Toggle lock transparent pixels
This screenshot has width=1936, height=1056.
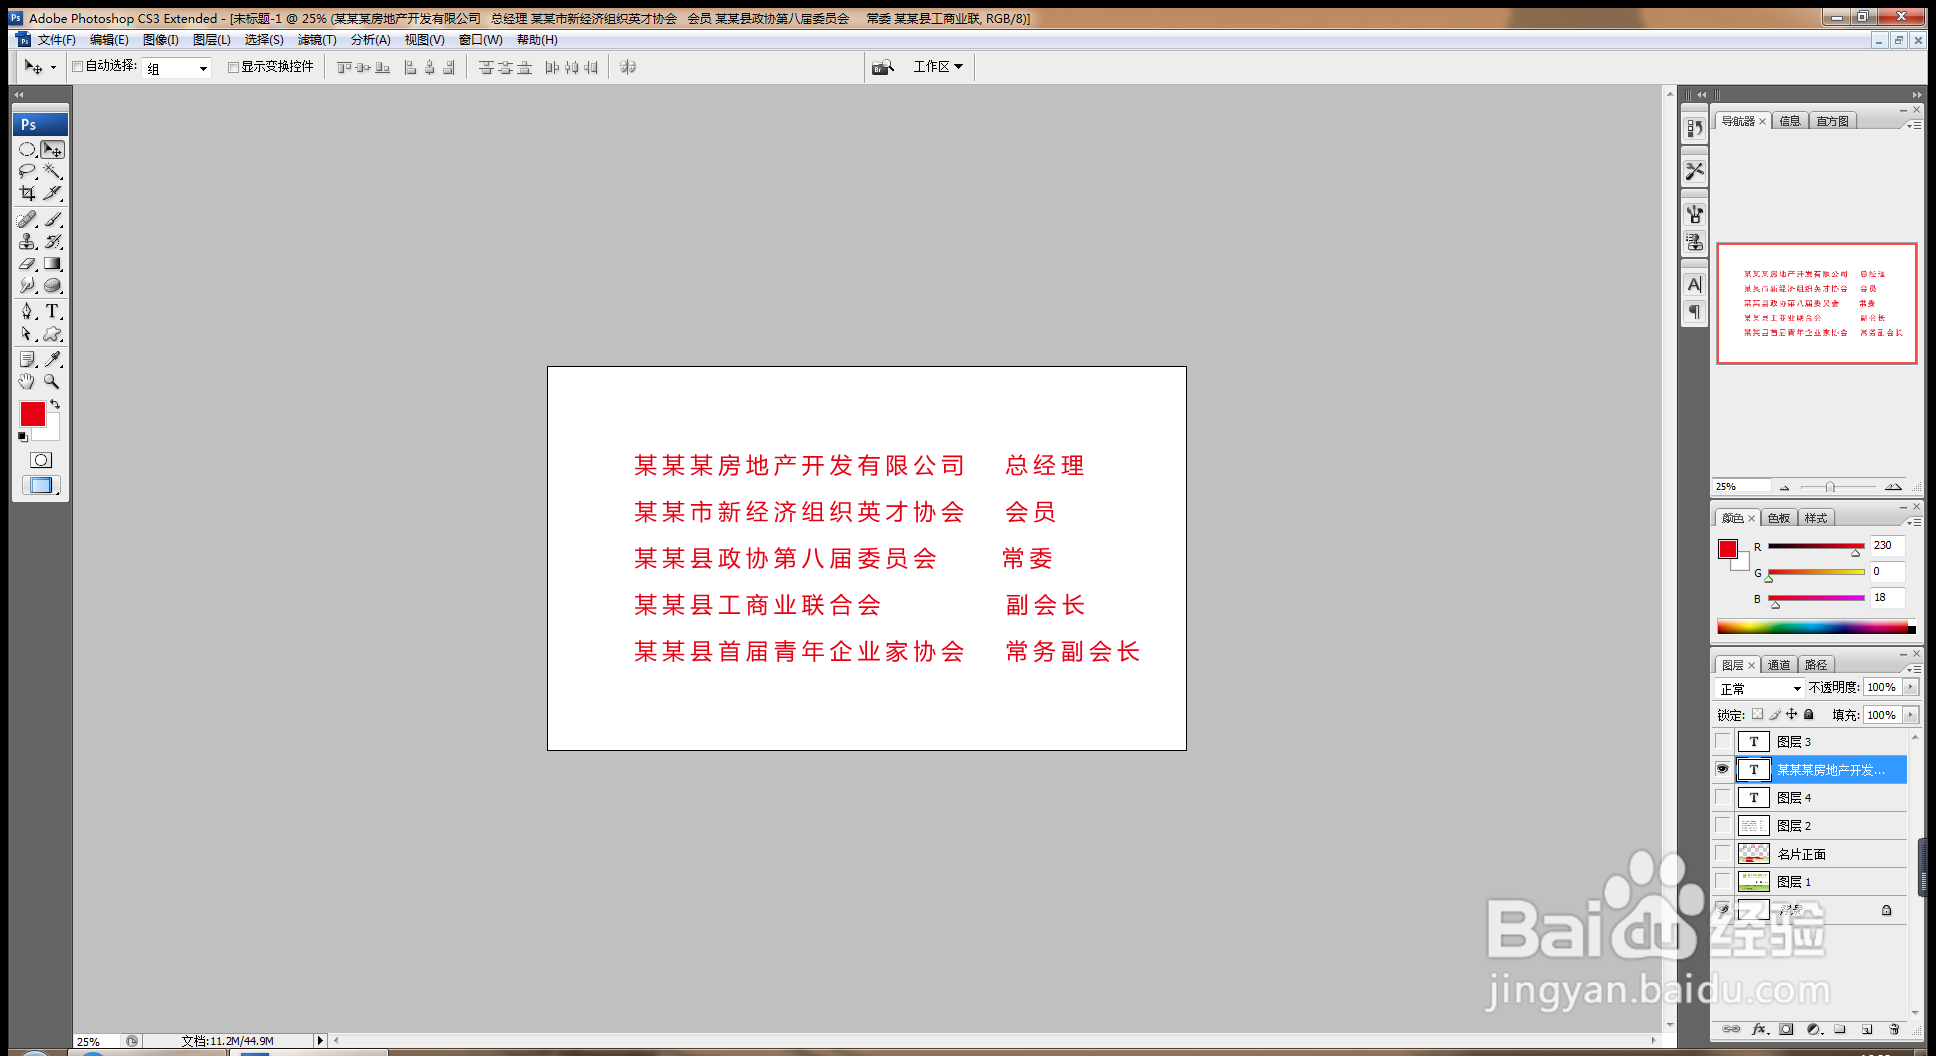(1757, 714)
